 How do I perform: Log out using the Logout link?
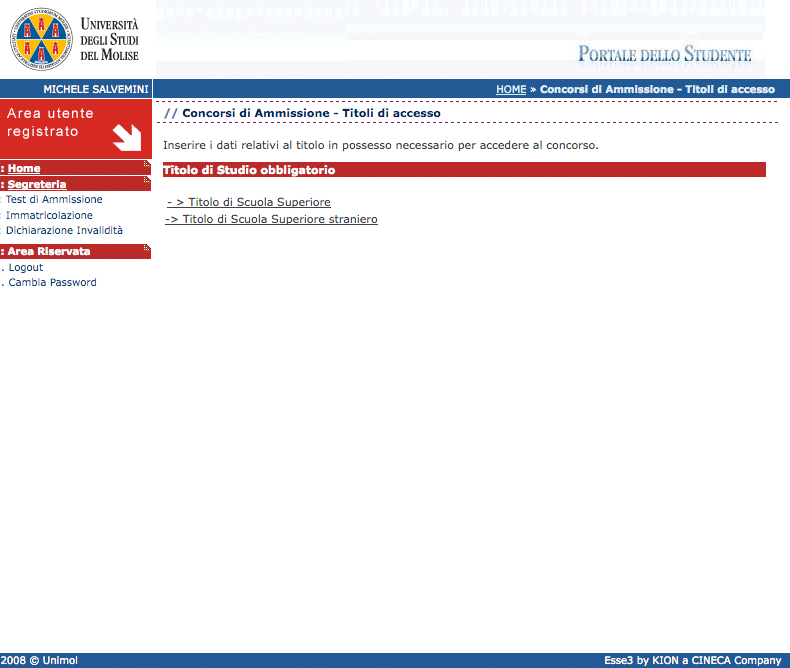tap(26, 268)
